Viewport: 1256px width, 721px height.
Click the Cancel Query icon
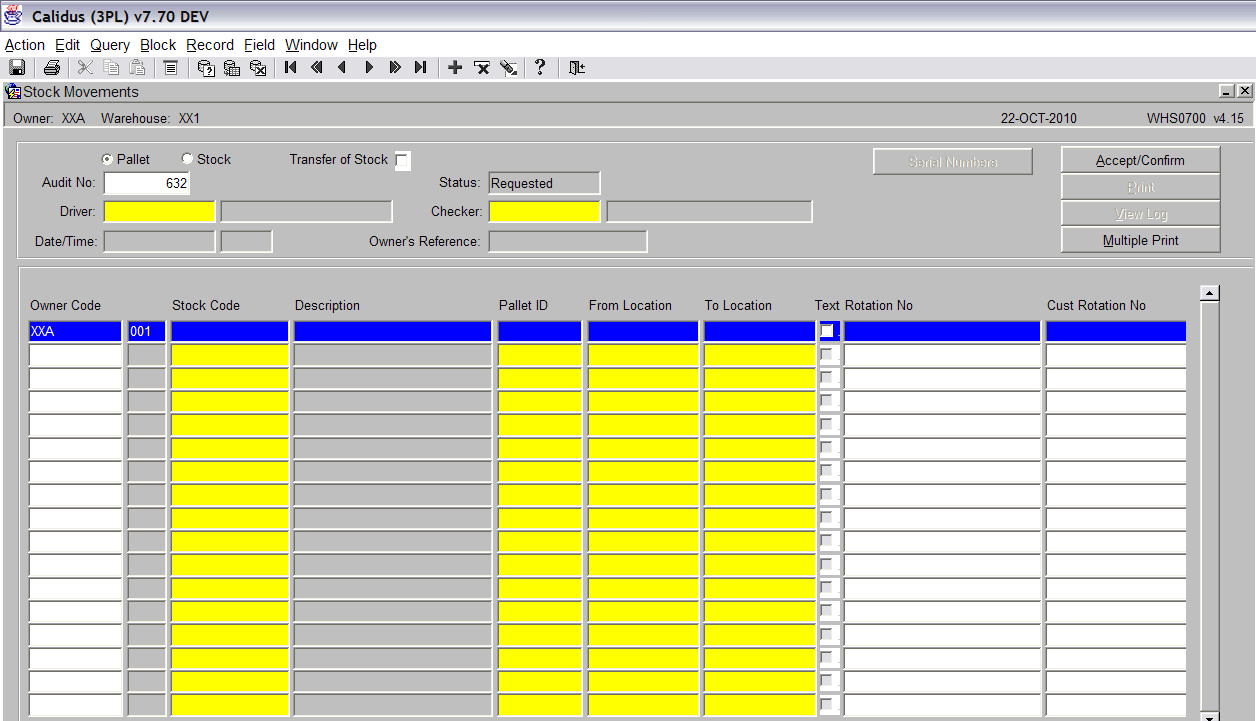258,68
